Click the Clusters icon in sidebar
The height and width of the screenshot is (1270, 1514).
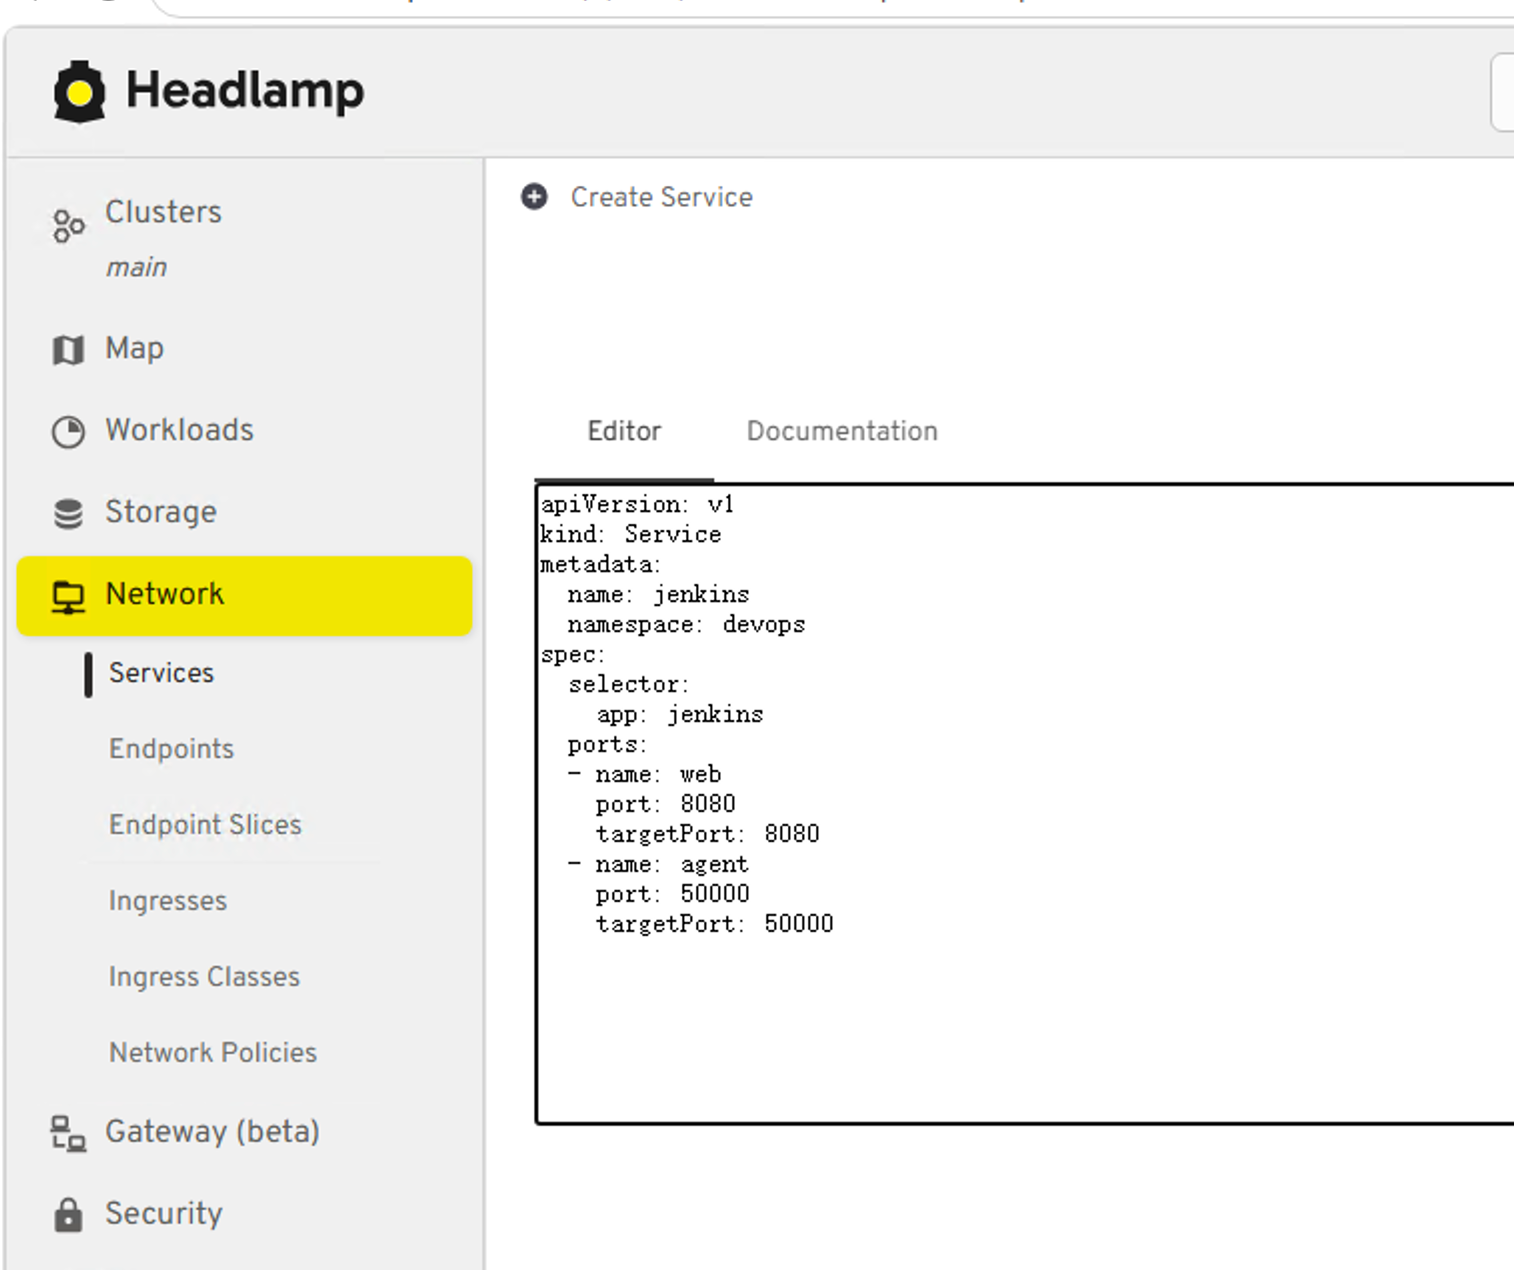click(x=68, y=226)
